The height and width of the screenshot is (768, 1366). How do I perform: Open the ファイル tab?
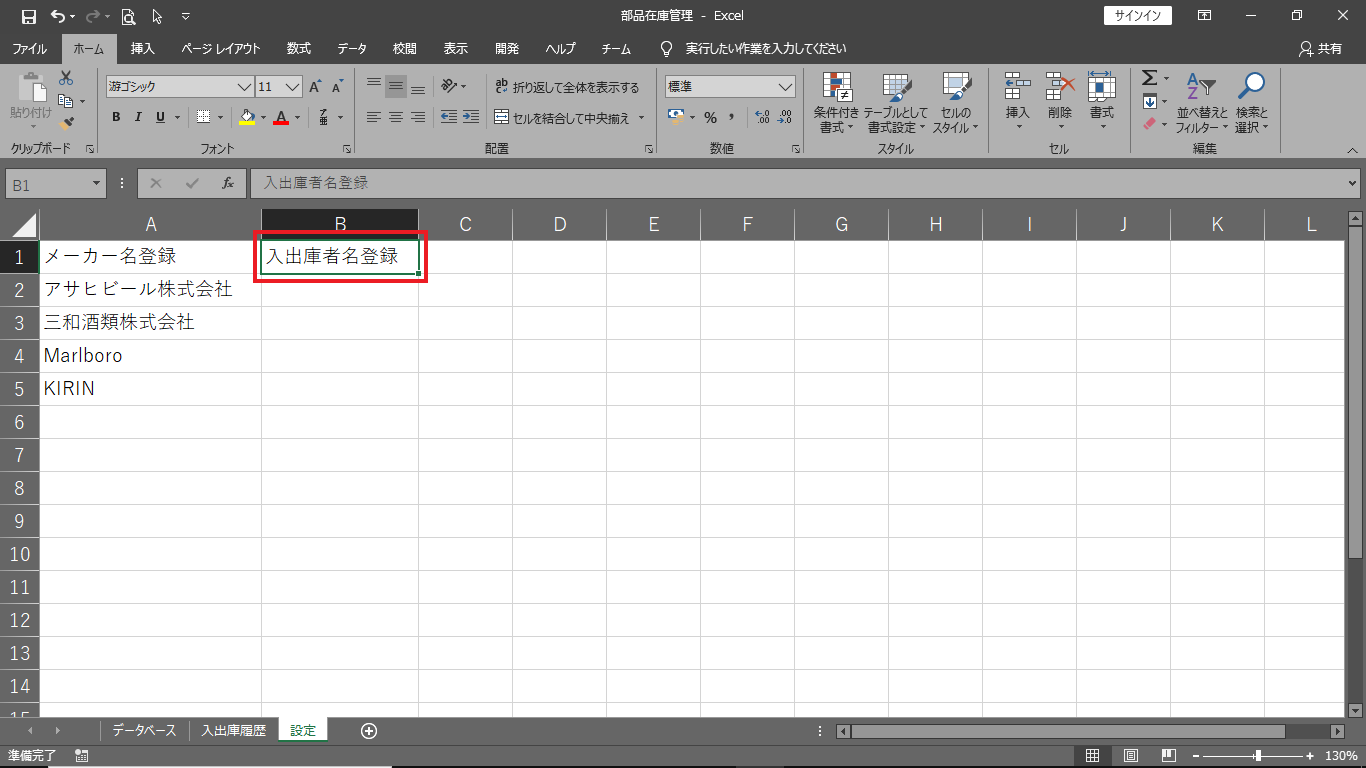29,48
